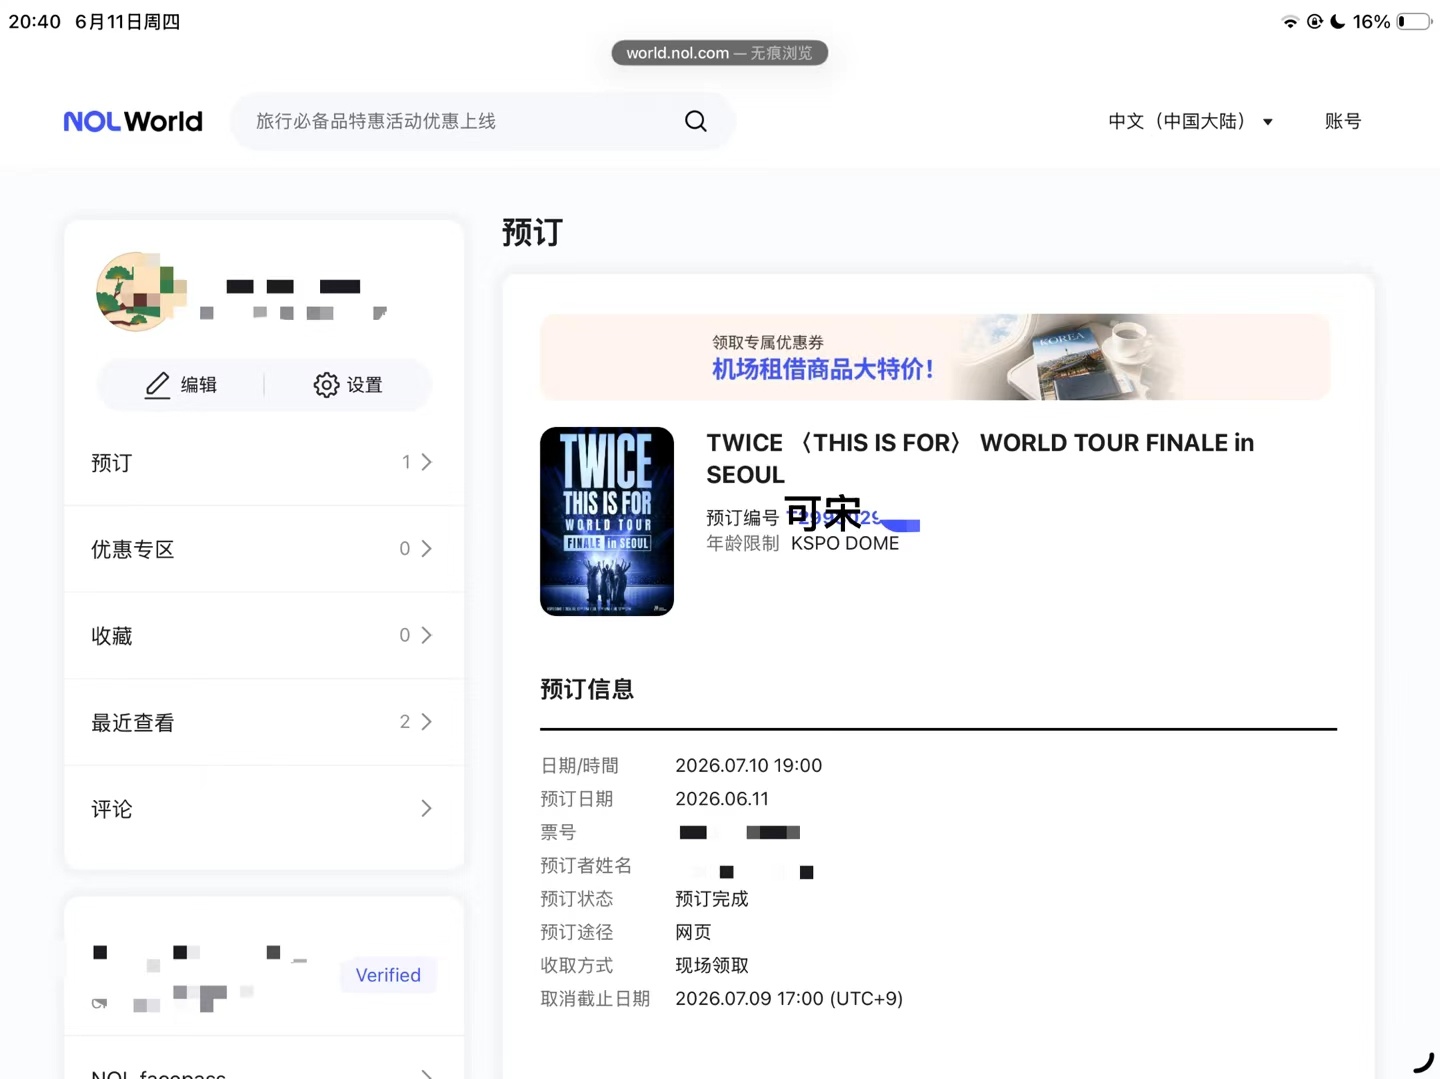Click the chevron on the 收藏 row
Screen dimensions: 1440x1079
click(x=426, y=635)
